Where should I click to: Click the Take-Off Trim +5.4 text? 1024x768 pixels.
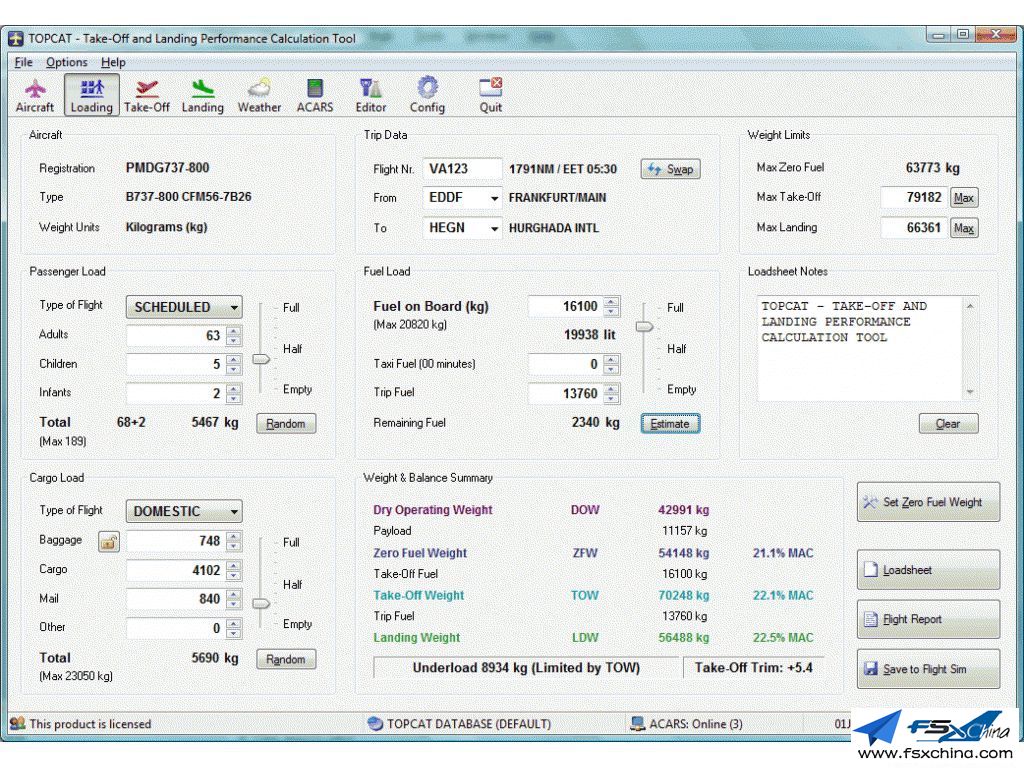[753, 667]
